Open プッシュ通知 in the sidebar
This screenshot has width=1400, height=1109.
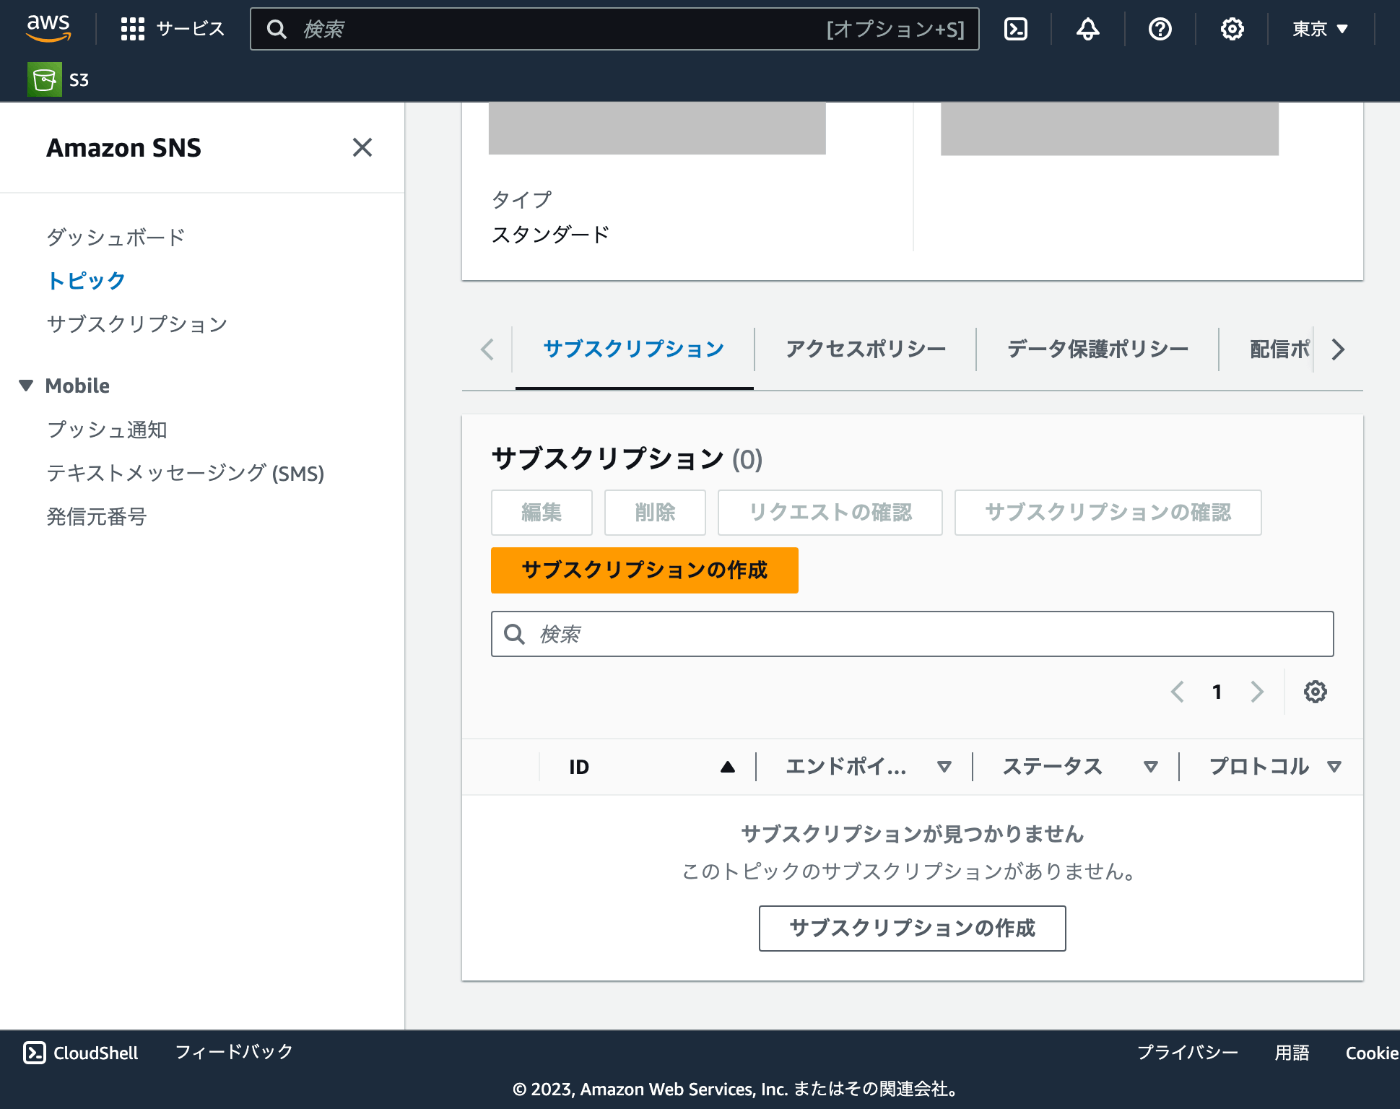point(107,430)
